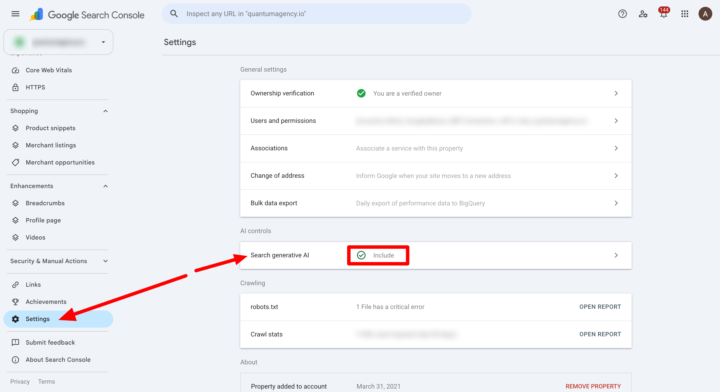Open Associations setting
The height and width of the screenshot is (392, 720).
[436, 148]
